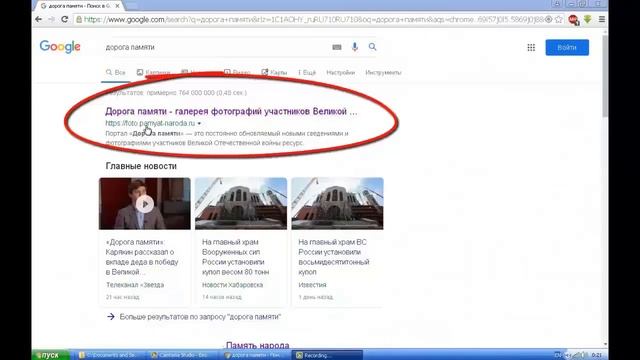Start voice search with microphone icon
640x360 pixels.
click(355, 47)
